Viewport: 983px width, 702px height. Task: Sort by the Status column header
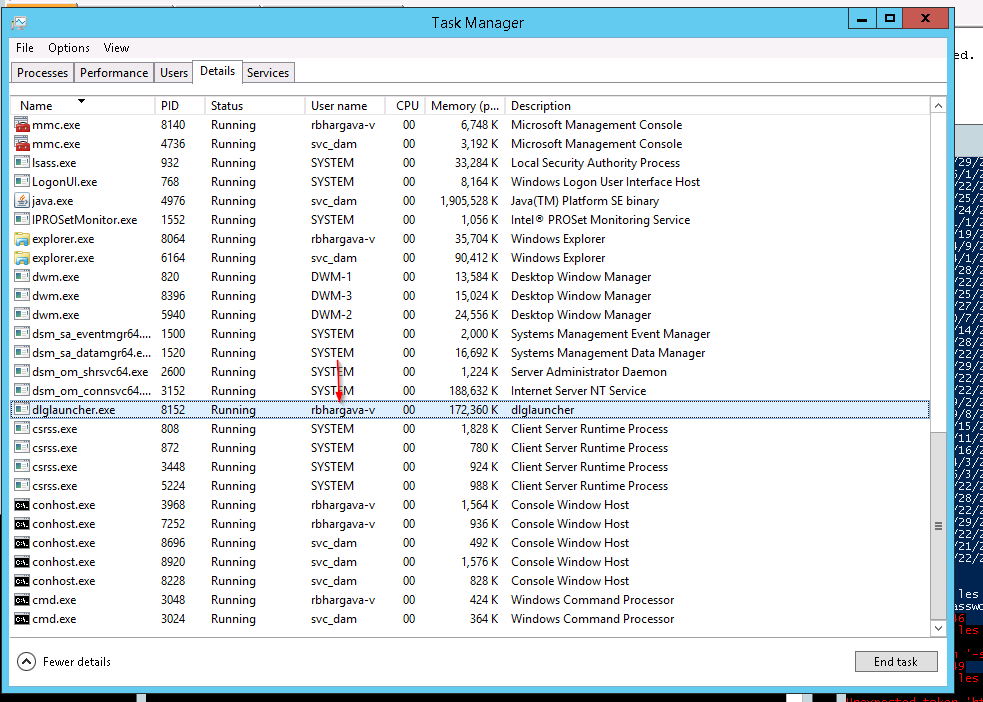255,106
